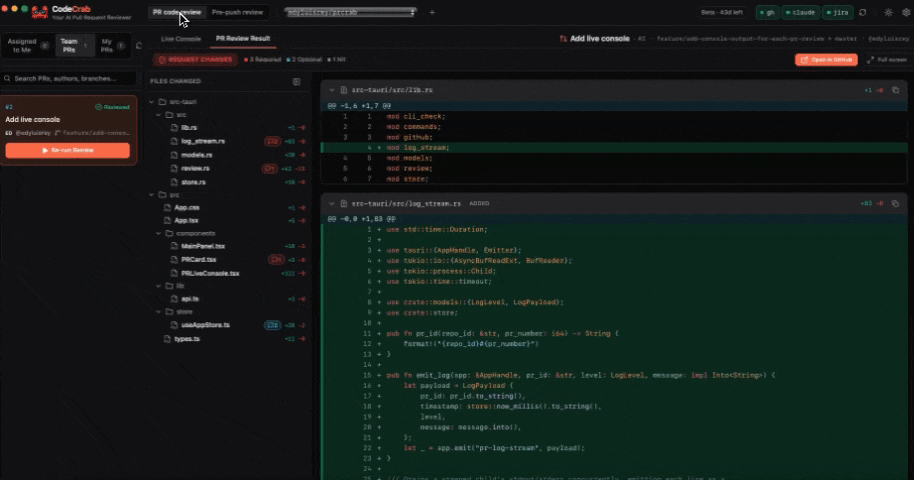Click the plus icon to add repository
Viewport: 914px width, 480px height.
point(432,12)
